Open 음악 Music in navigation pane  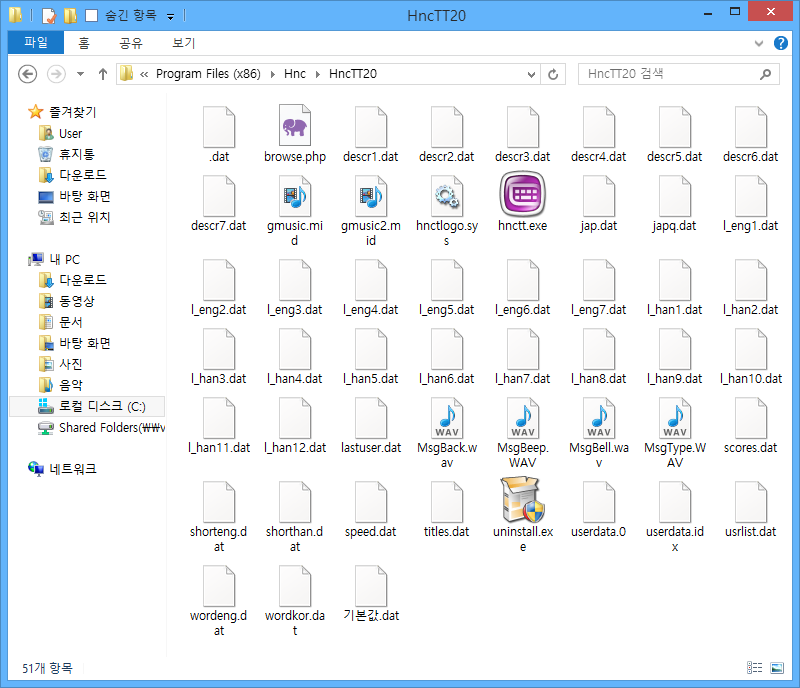click(x=71, y=385)
